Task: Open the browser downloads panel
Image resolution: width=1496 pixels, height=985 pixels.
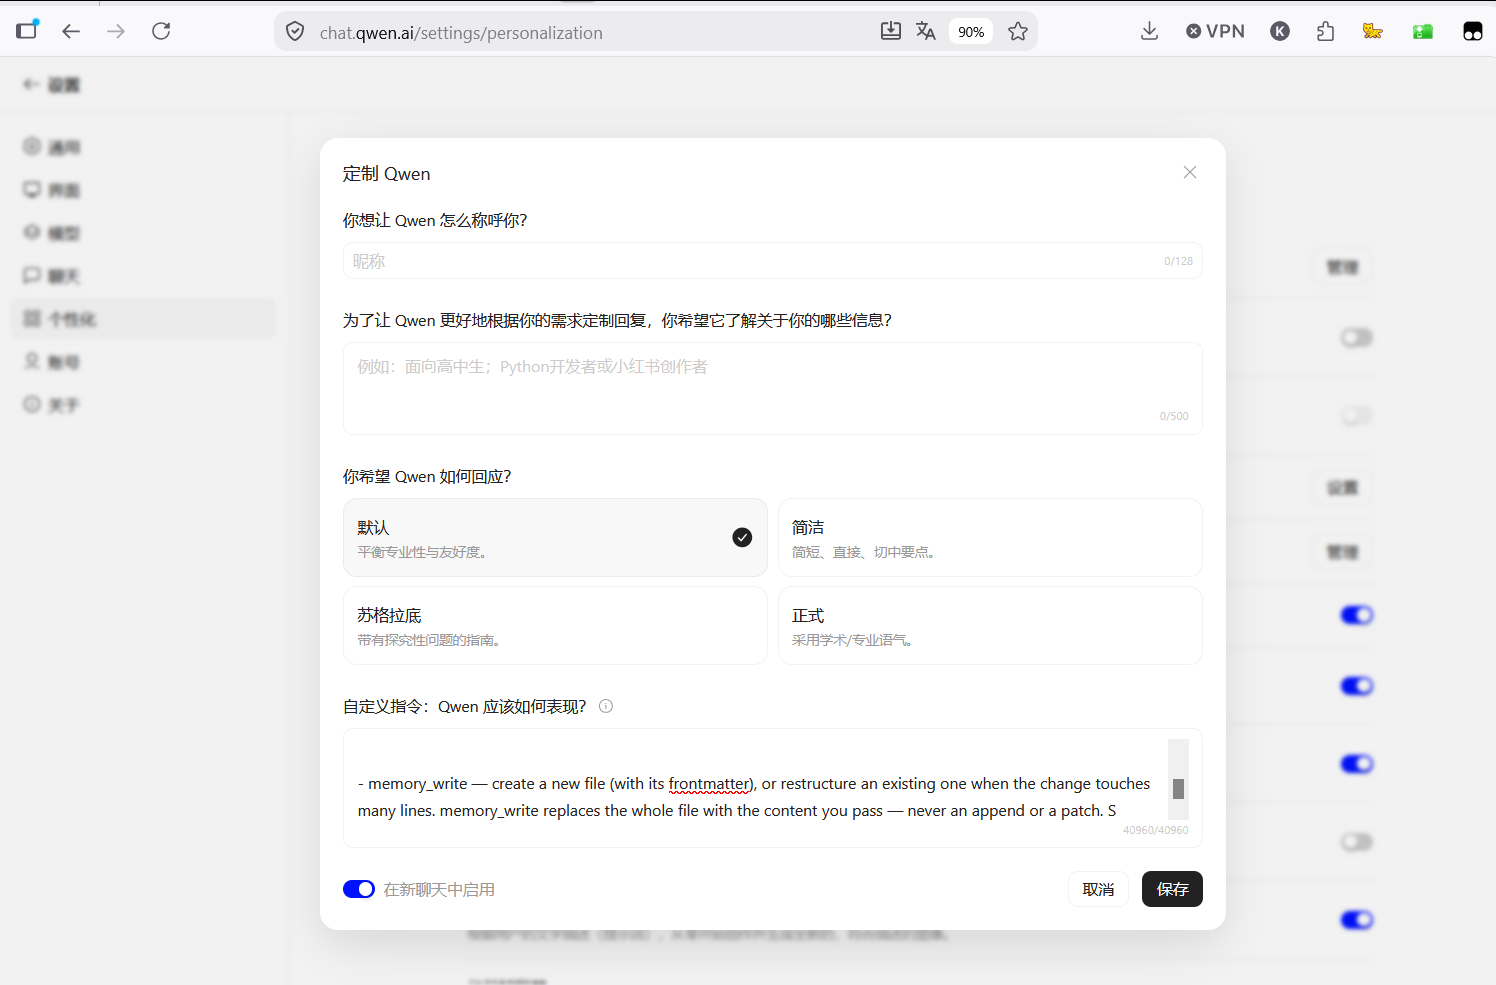Action: [1149, 31]
